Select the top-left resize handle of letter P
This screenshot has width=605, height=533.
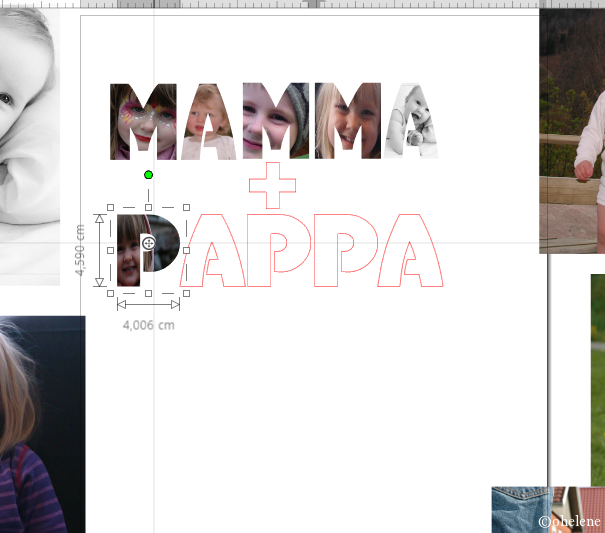pyautogui.click(x=110, y=208)
